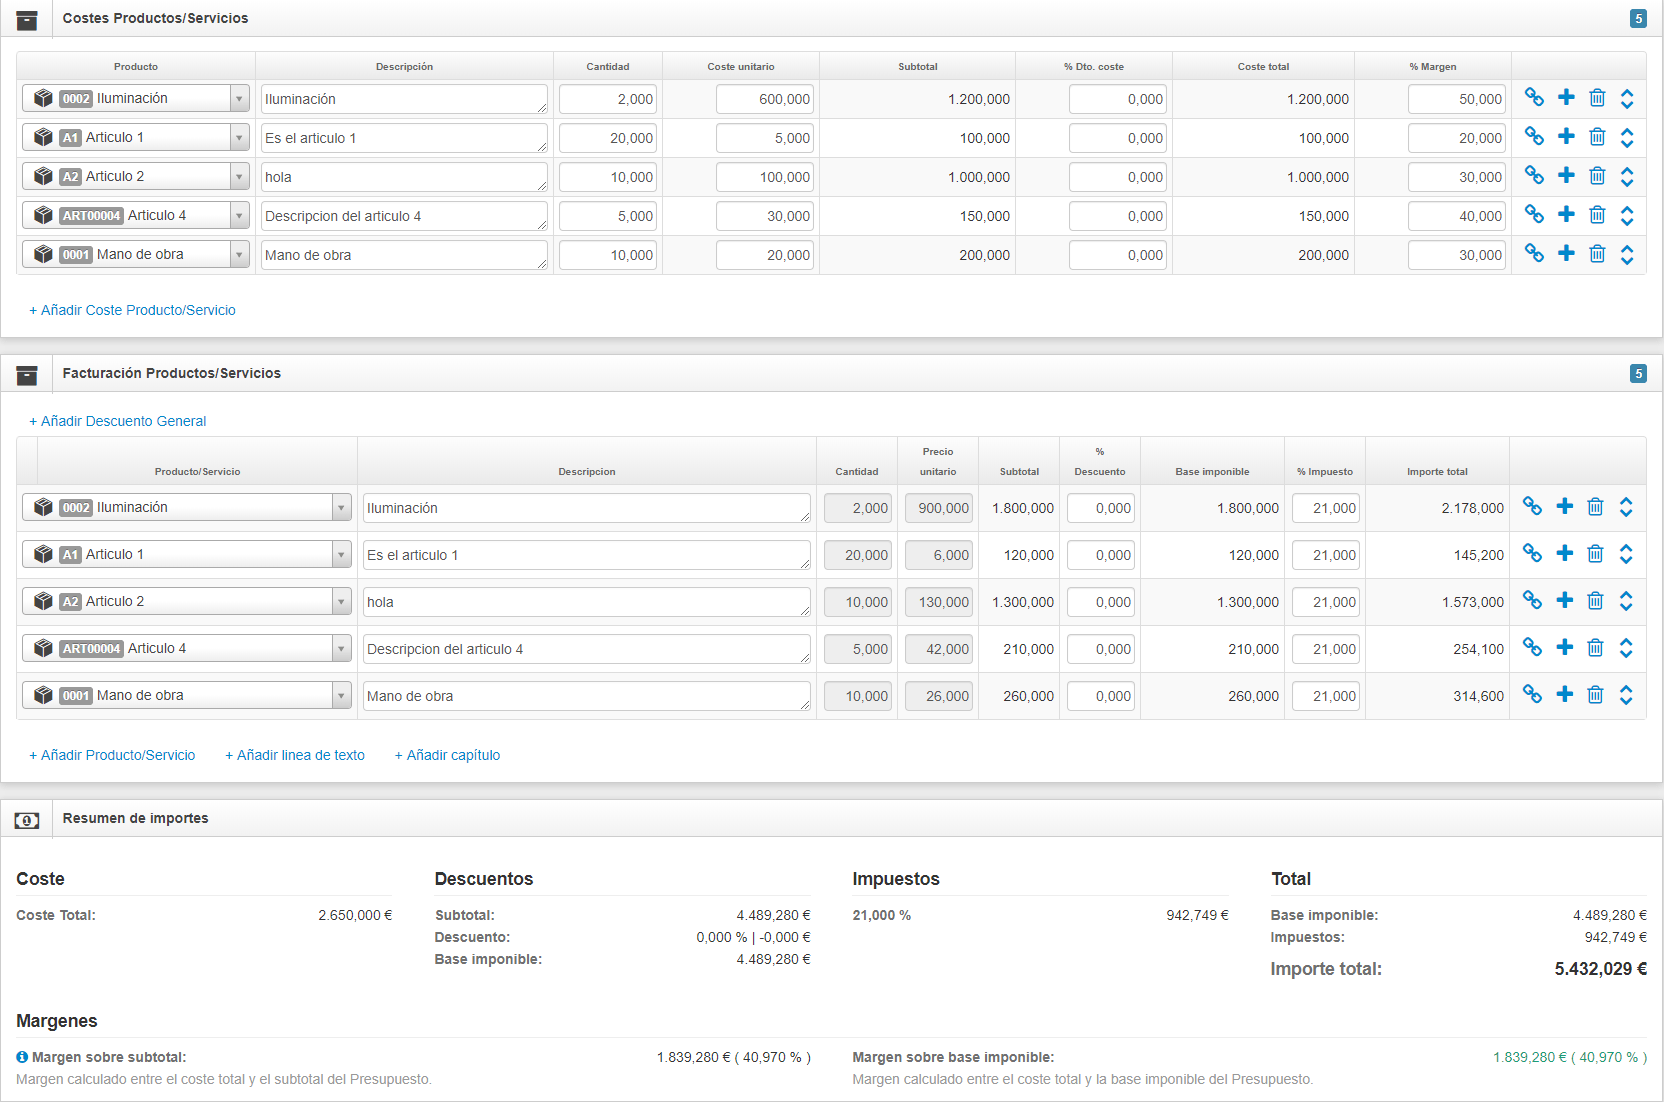The image size is (1664, 1102).
Task: Click link icon in billing row Iluminación
Action: coord(1532,507)
